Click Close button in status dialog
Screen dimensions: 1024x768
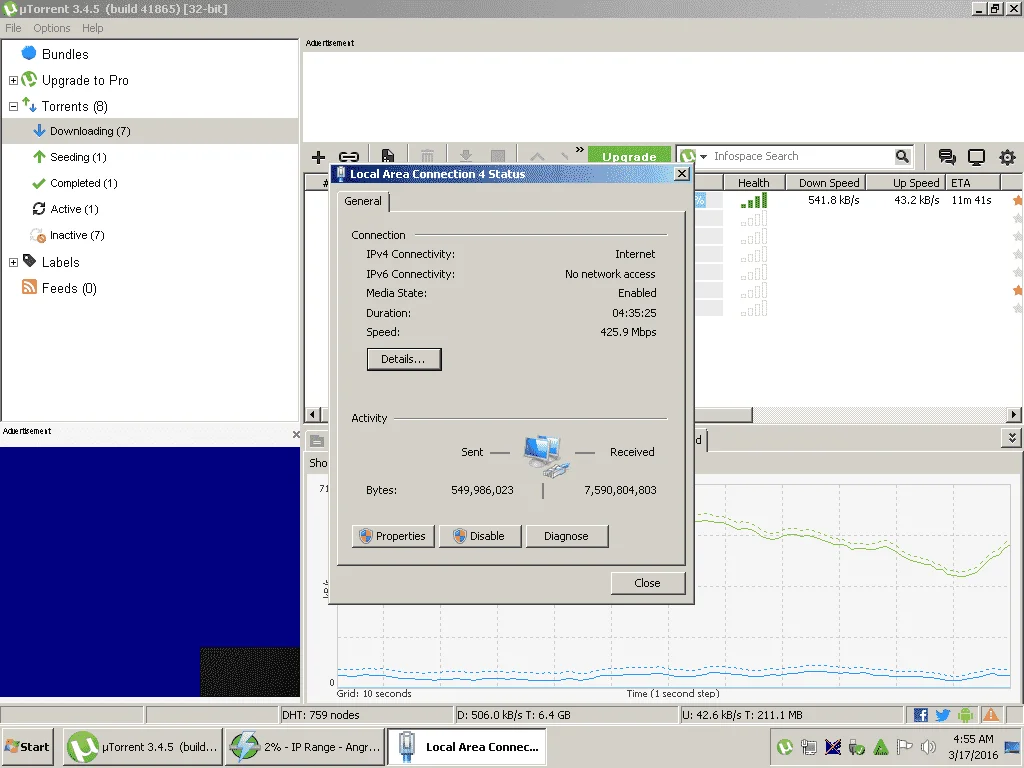(647, 583)
